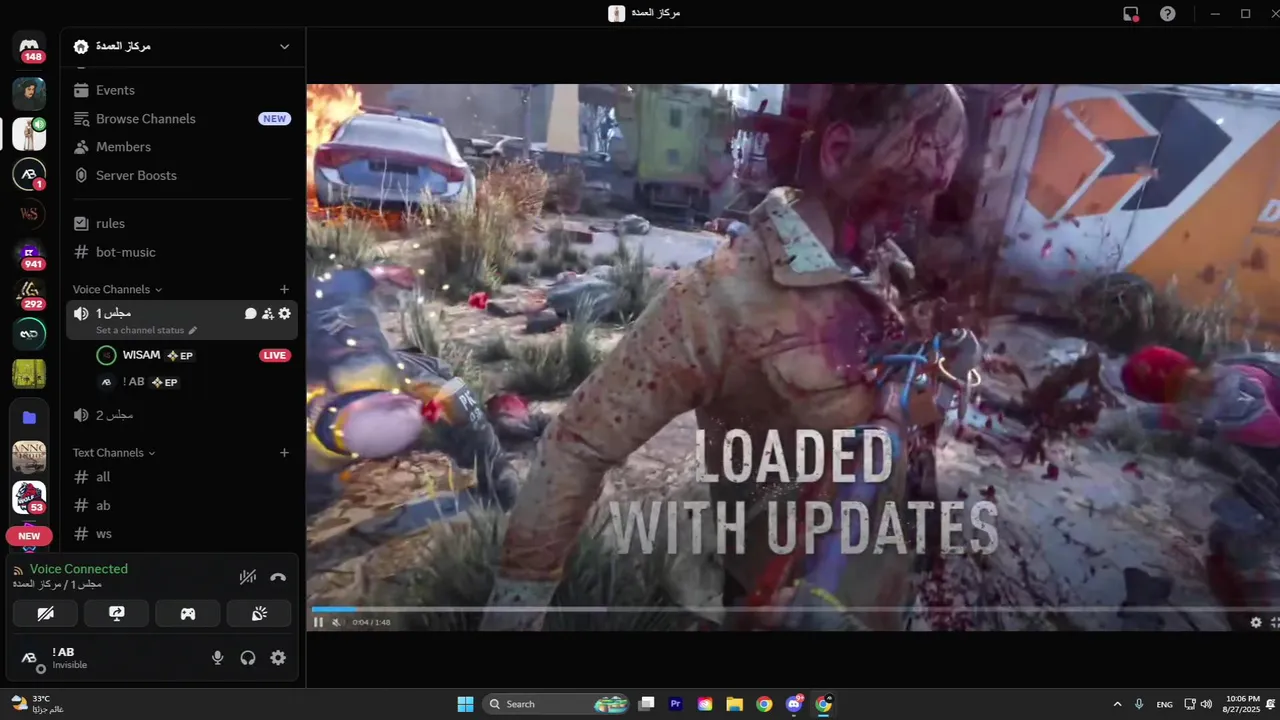The image size is (1280, 720).
Task: Open the server with the 941 badge
Action: (x=29, y=254)
